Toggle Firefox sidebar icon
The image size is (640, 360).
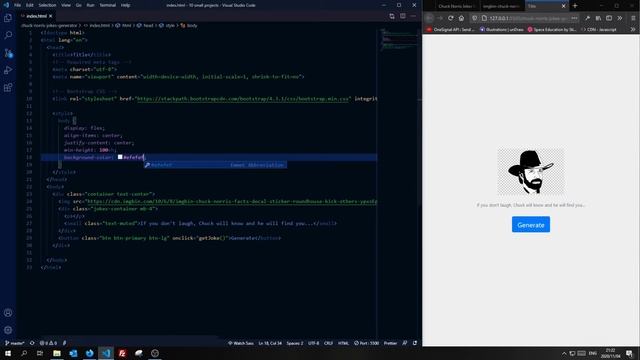609,18
